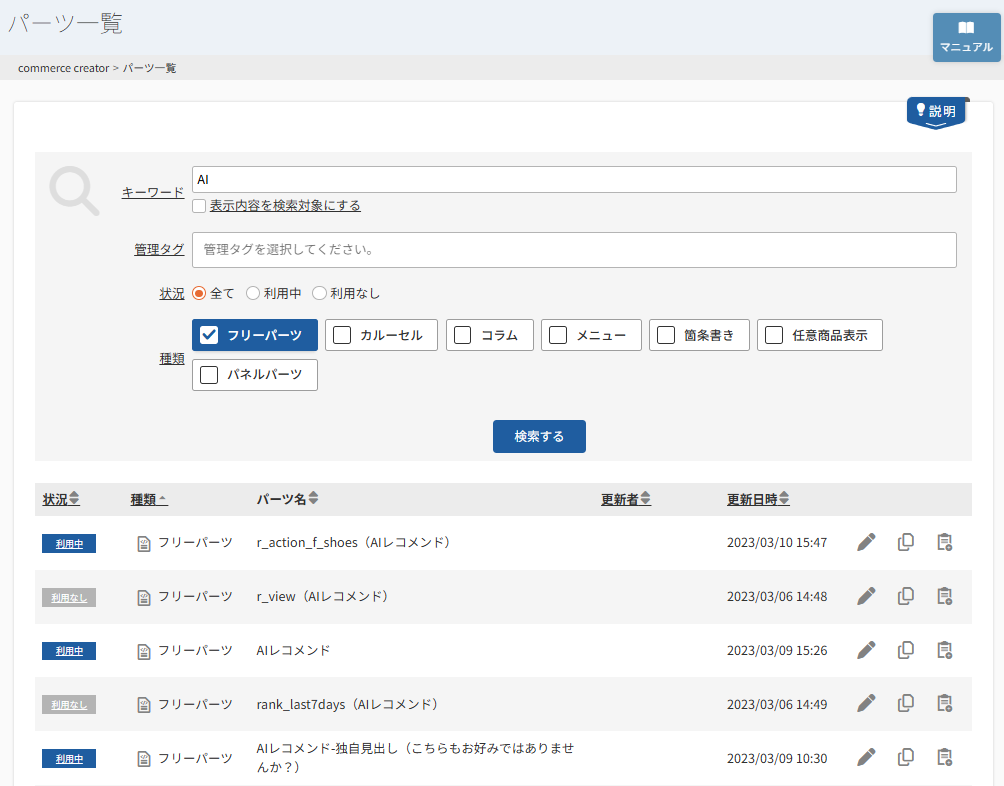Click the edit pencil for r_action_f_shoes row
The width and height of the screenshot is (1004, 786).
pos(866,542)
